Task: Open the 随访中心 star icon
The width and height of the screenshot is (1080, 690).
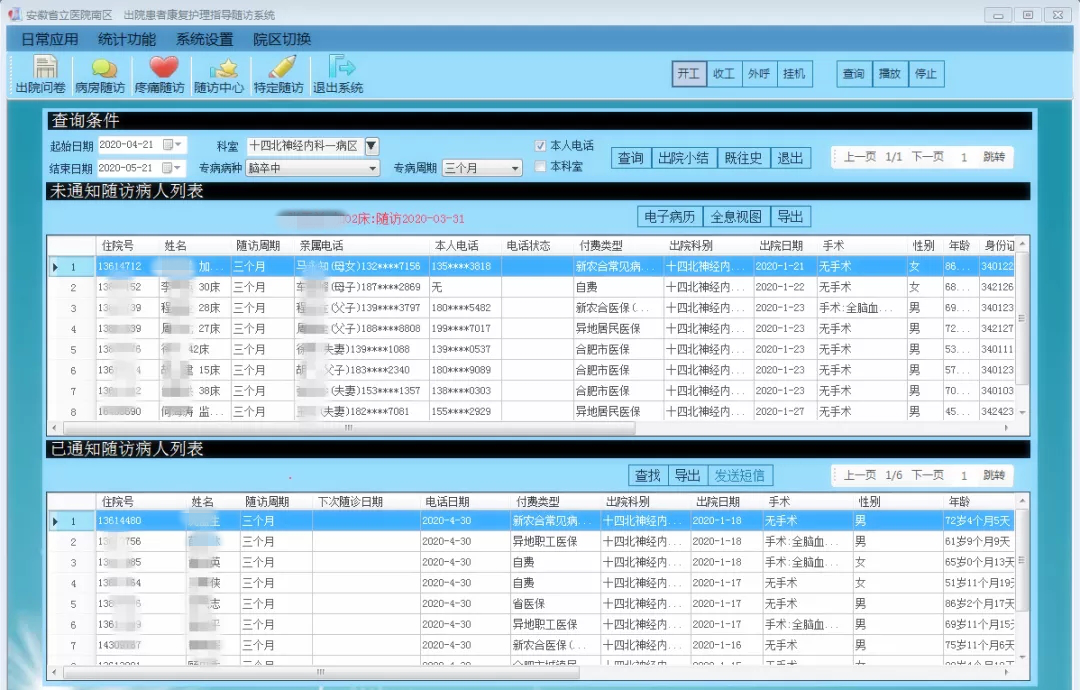Action: (219, 74)
